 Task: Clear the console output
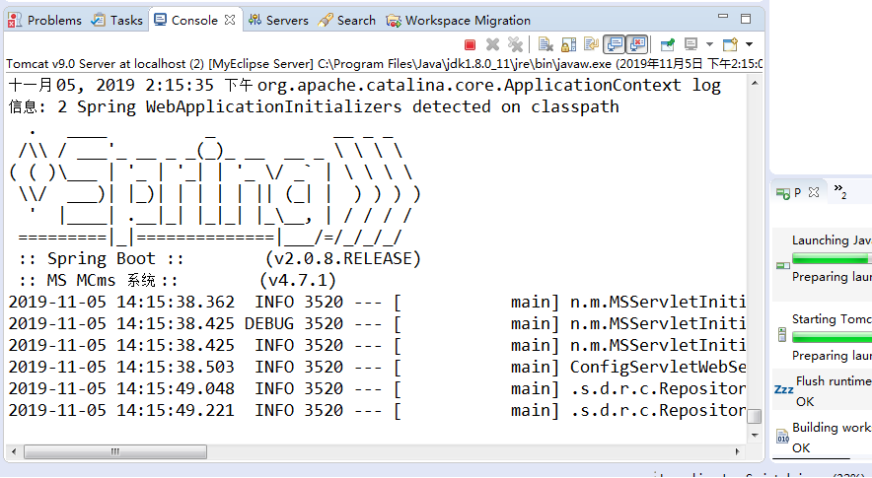546,44
